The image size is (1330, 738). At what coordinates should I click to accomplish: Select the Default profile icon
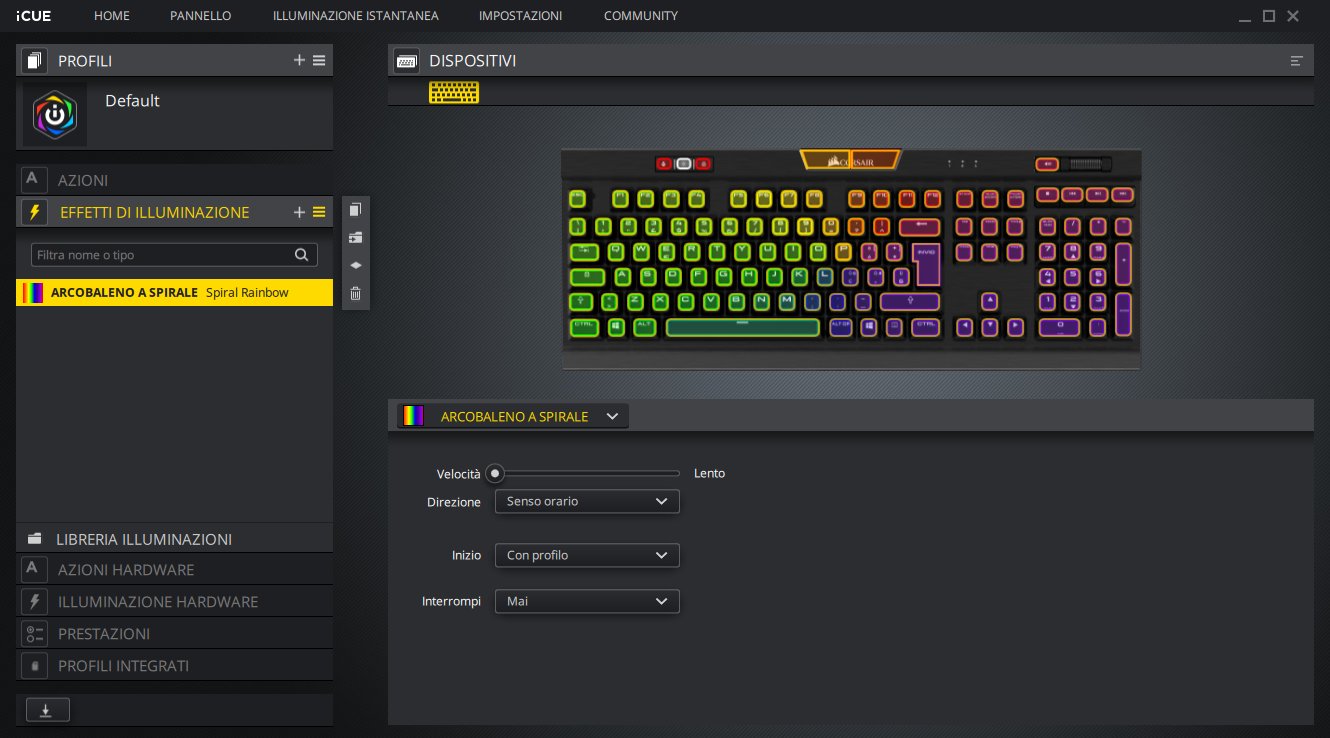[x=55, y=115]
